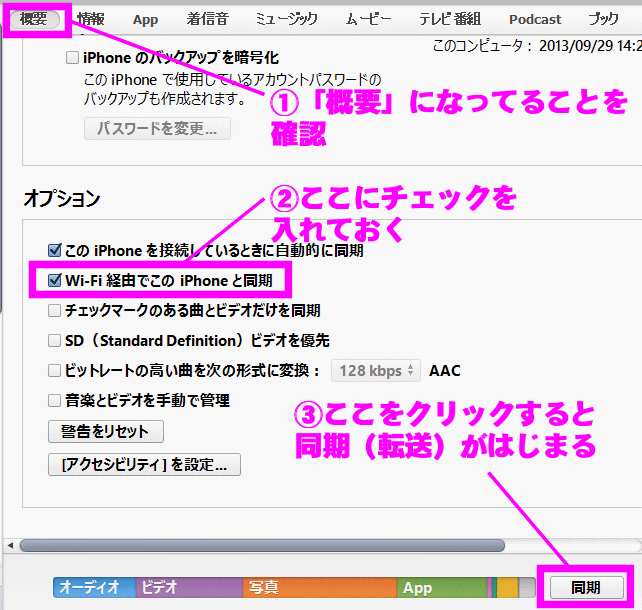Image resolution: width=642 pixels, height=610 pixels.
Task: Select the App tab
Action: click(145, 19)
